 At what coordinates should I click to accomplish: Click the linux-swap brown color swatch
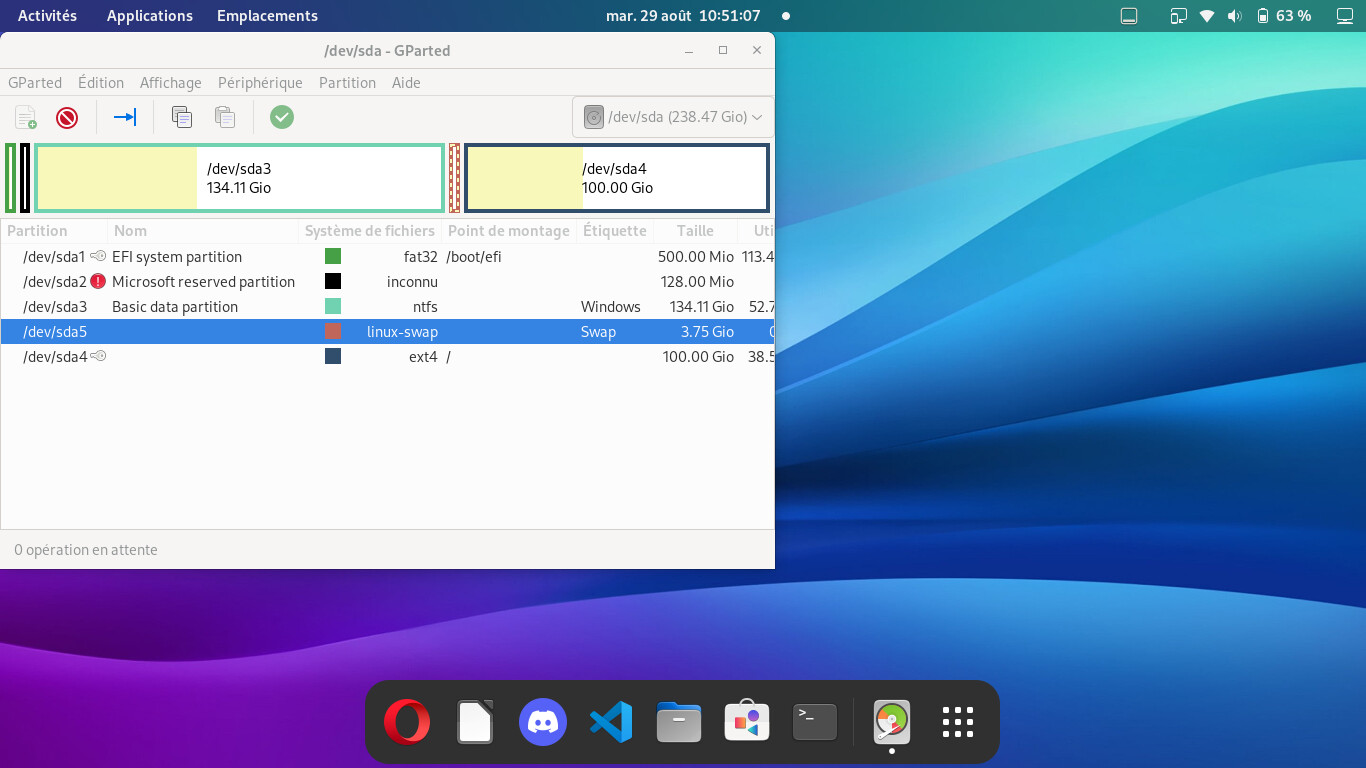click(333, 332)
